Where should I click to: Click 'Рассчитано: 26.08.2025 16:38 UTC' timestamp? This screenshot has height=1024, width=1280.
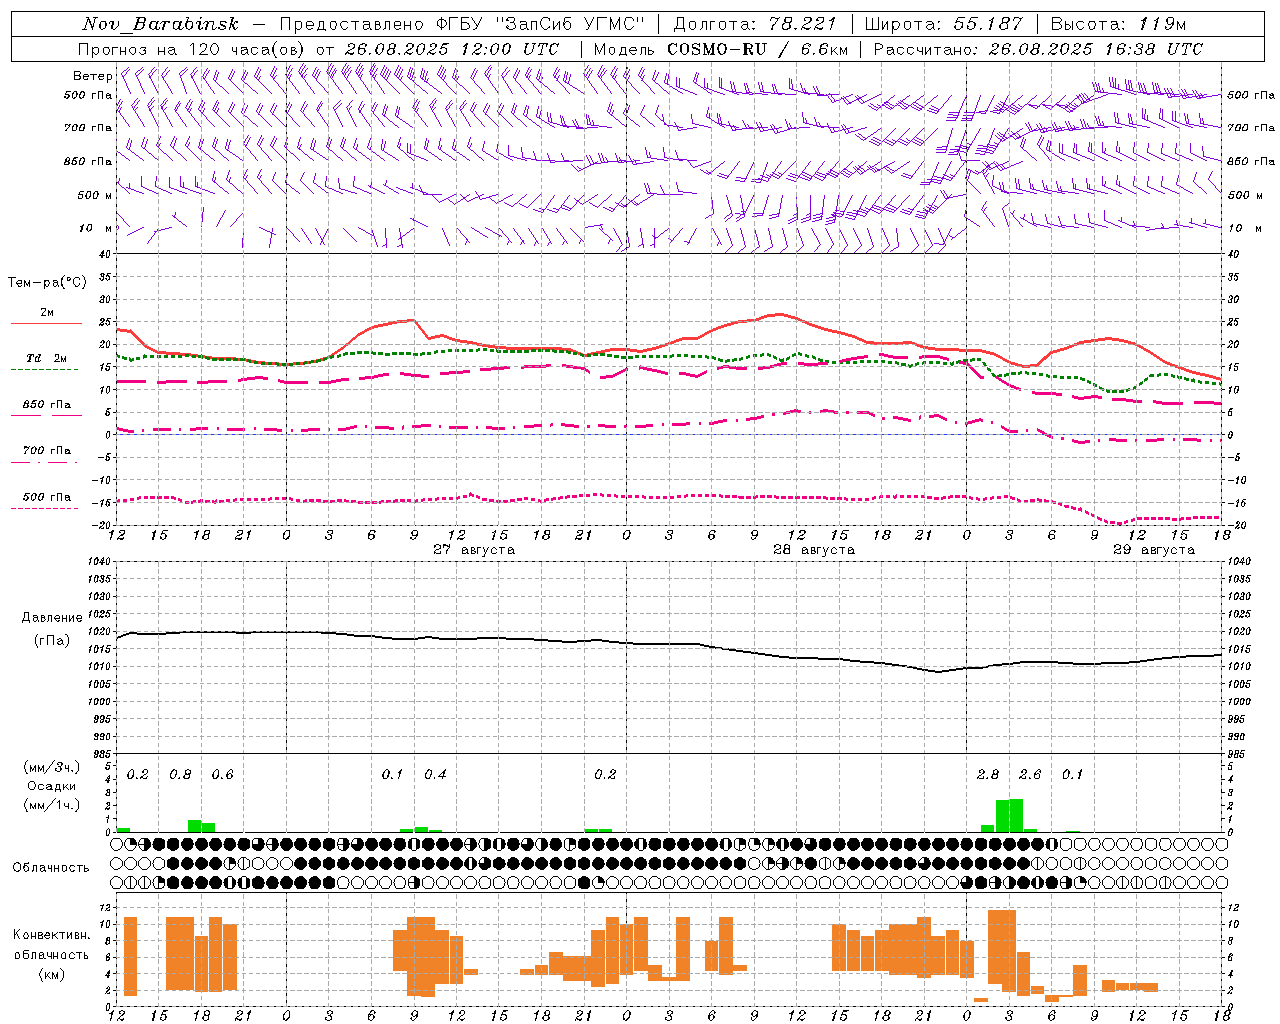click(1038, 49)
